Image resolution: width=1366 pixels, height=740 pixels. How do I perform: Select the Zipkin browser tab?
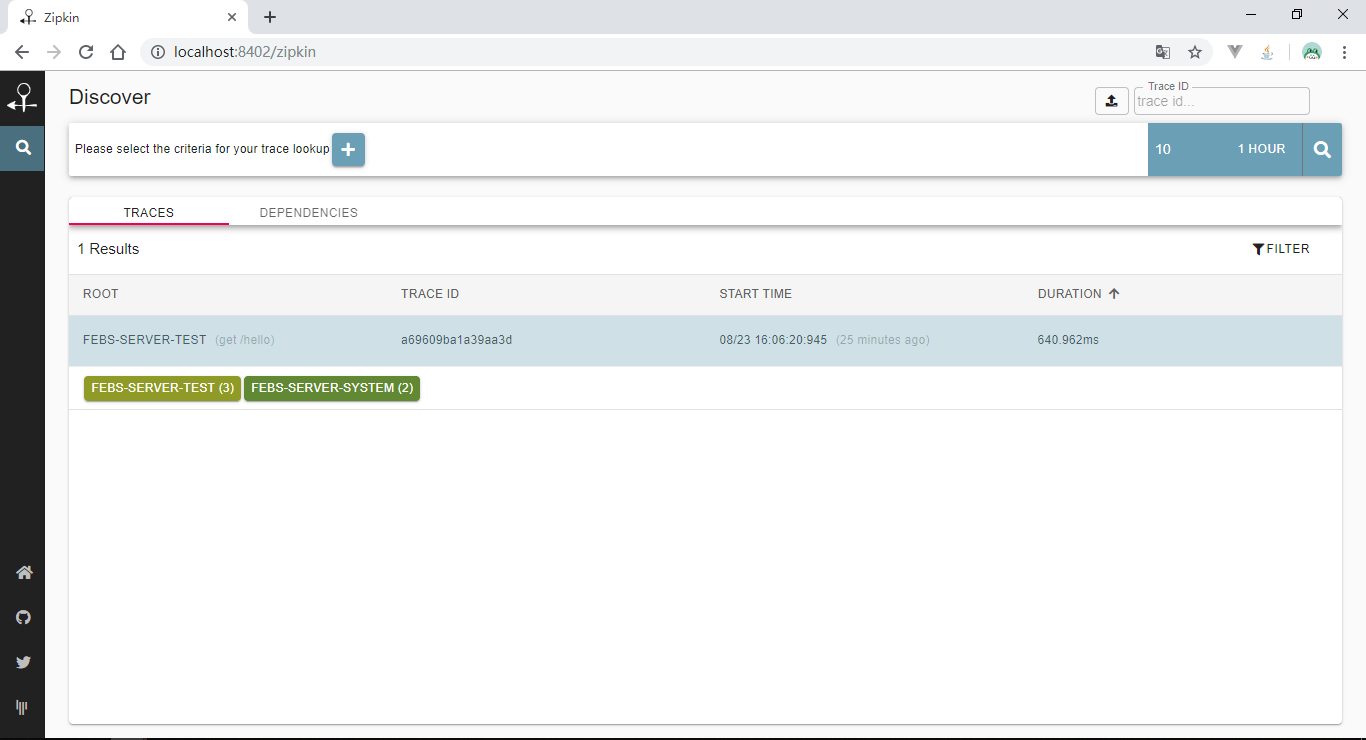pos(128,17)
